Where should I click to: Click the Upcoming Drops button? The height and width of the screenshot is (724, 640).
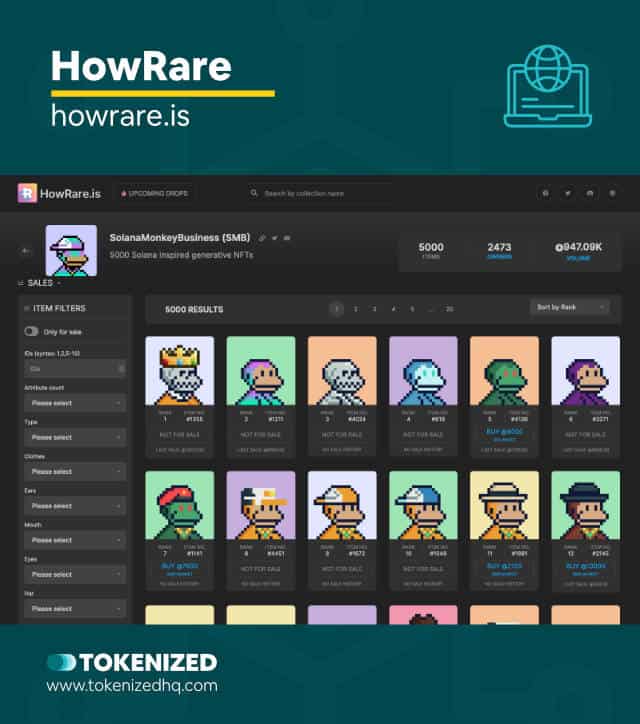[x=155, y=193]
